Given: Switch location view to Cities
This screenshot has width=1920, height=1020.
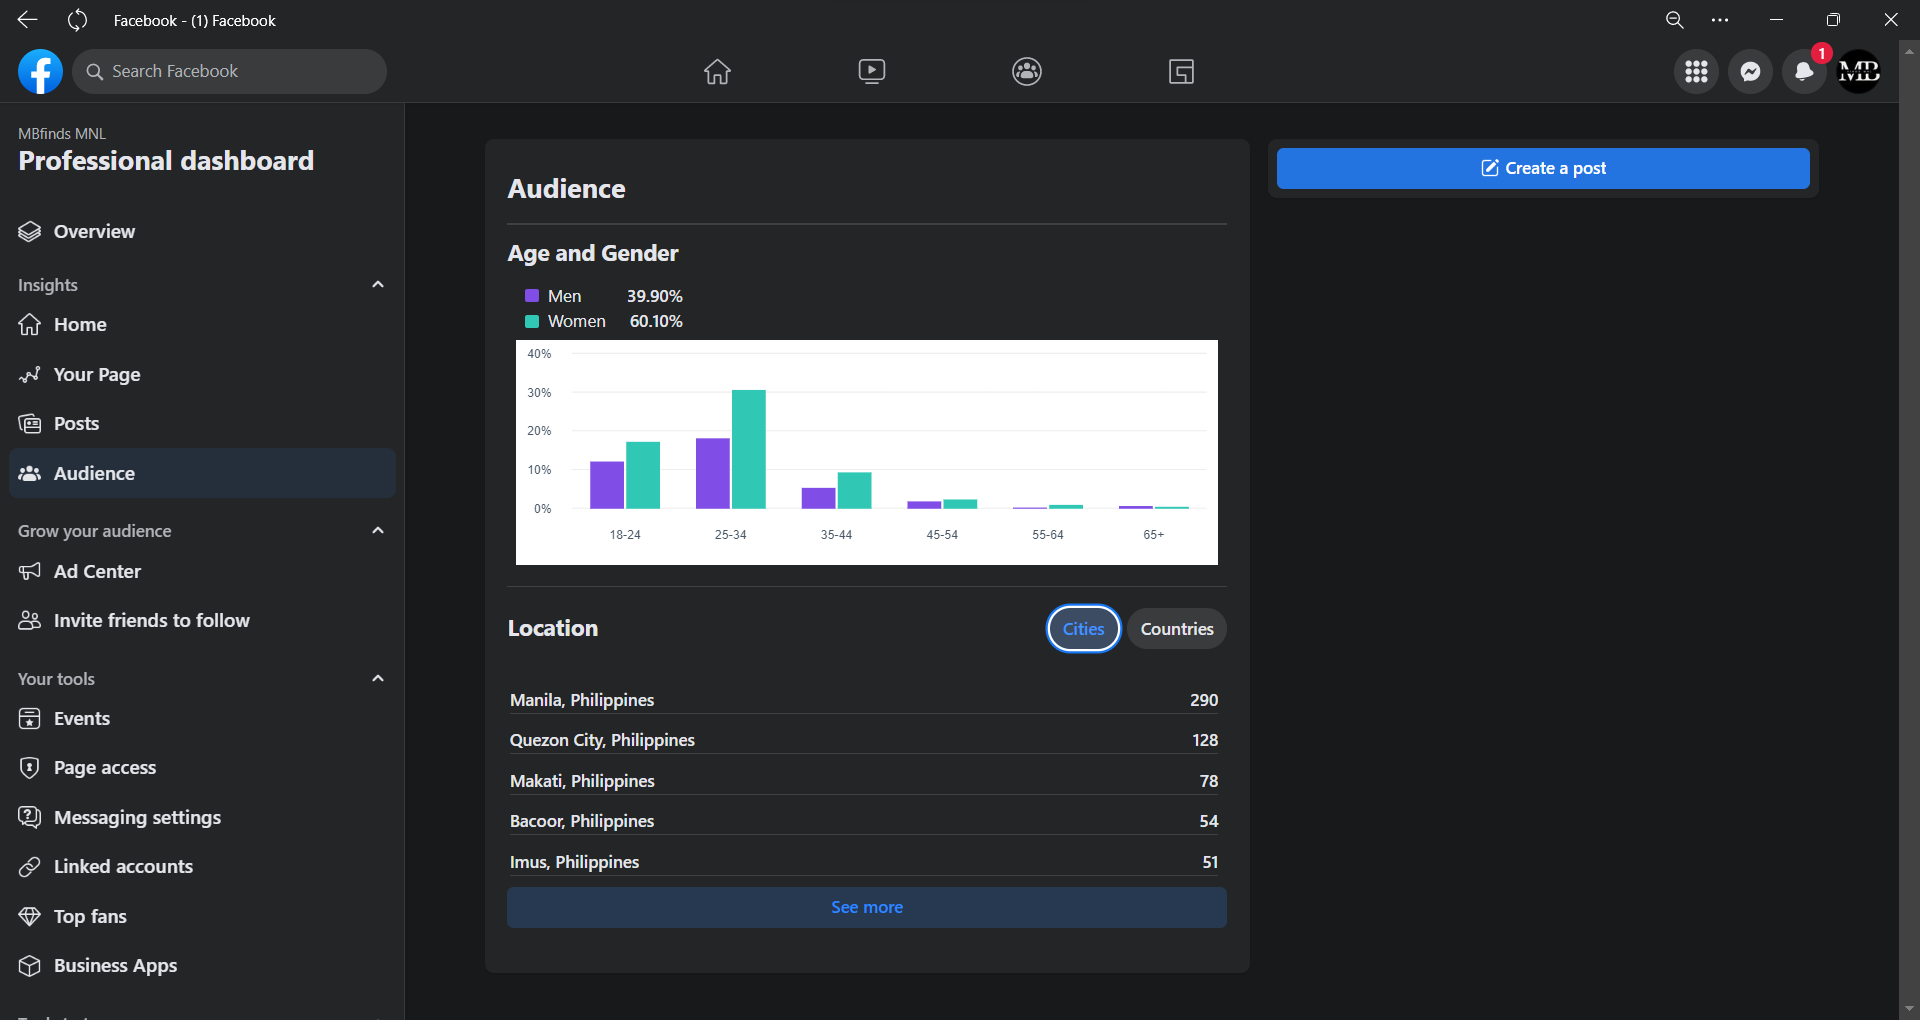Looking at the screenshot, I should (1083, 629).
